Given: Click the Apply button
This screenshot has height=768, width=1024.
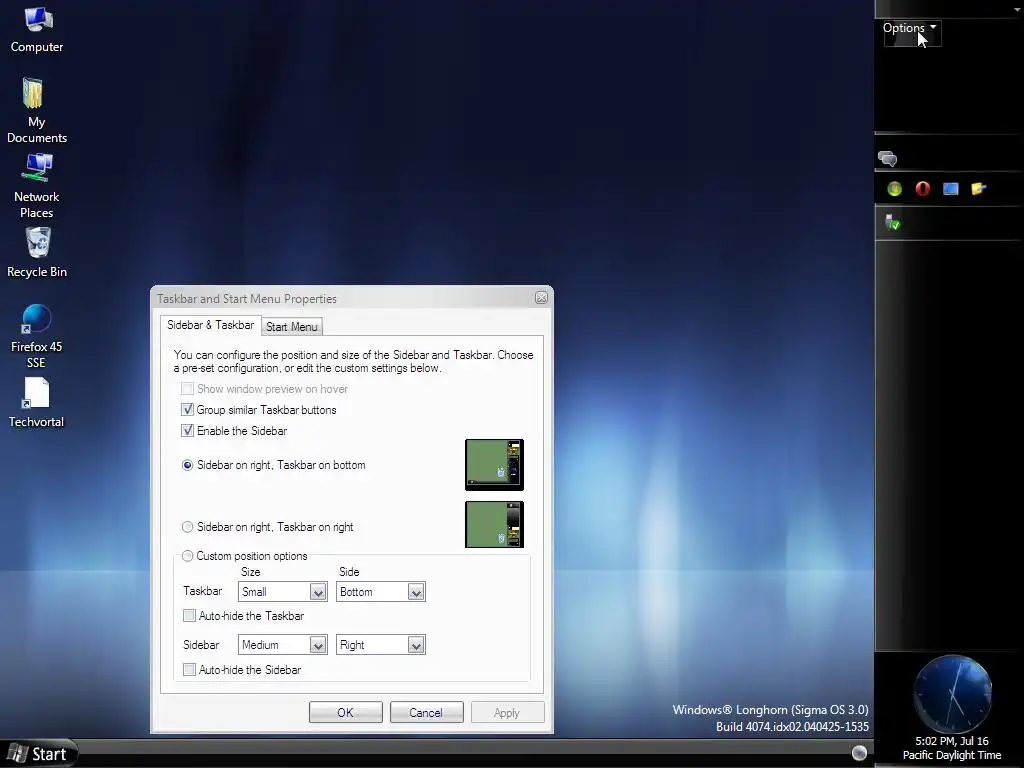Looking at the screenshot, I should click(x=507, y=712).
